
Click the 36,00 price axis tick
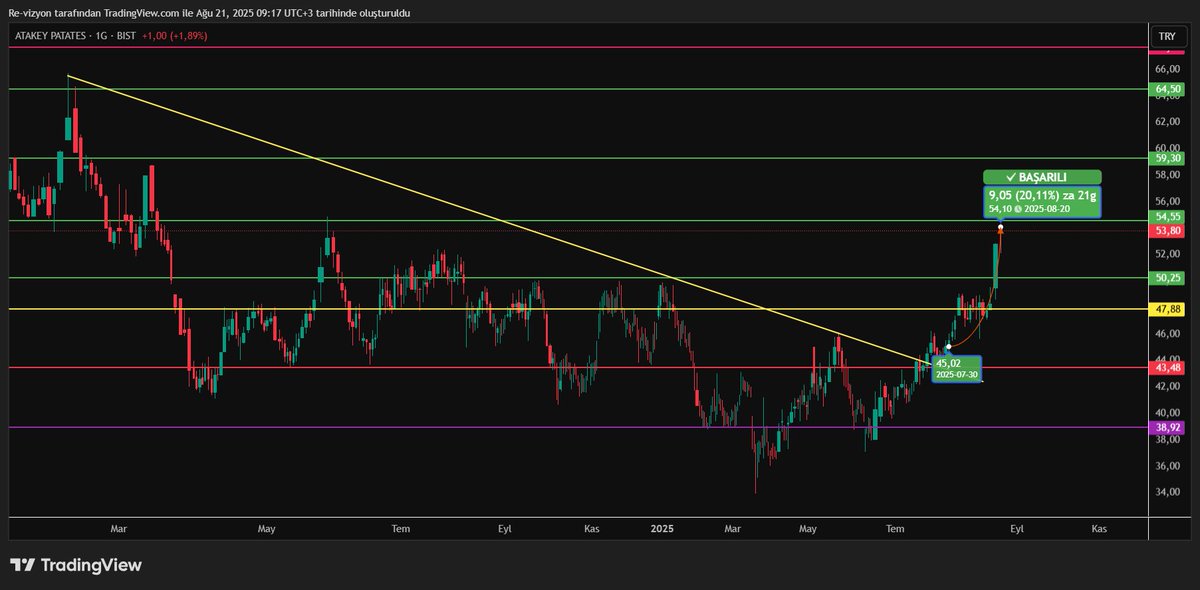coord(1167,466)
